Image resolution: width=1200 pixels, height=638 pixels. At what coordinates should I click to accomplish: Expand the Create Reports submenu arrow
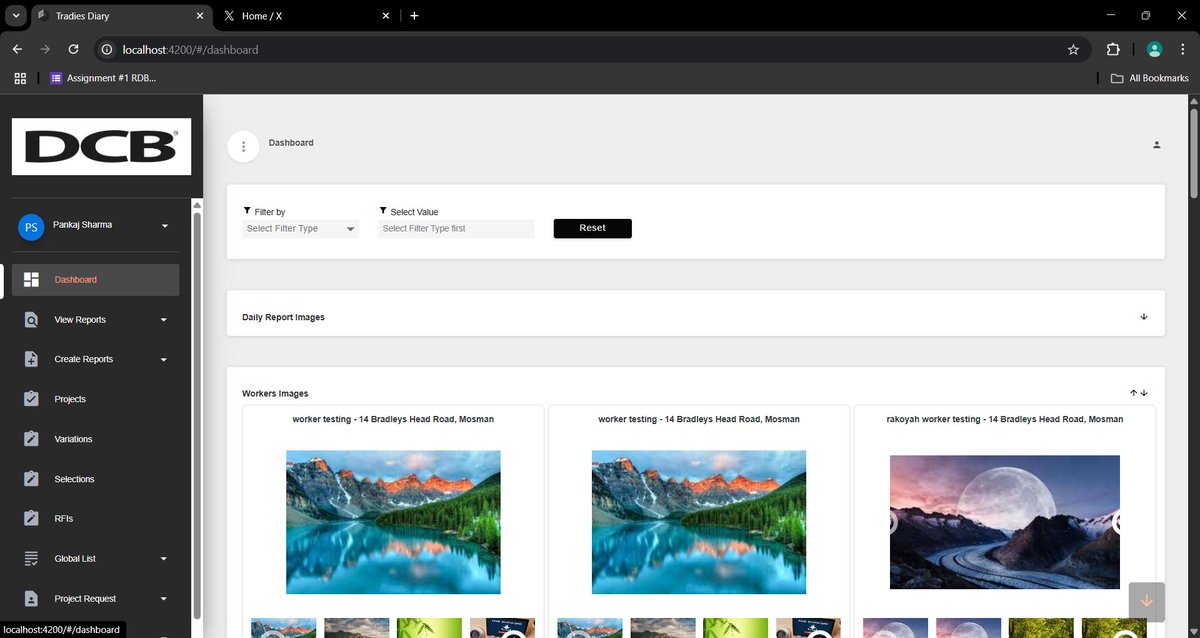coord(164,359)
